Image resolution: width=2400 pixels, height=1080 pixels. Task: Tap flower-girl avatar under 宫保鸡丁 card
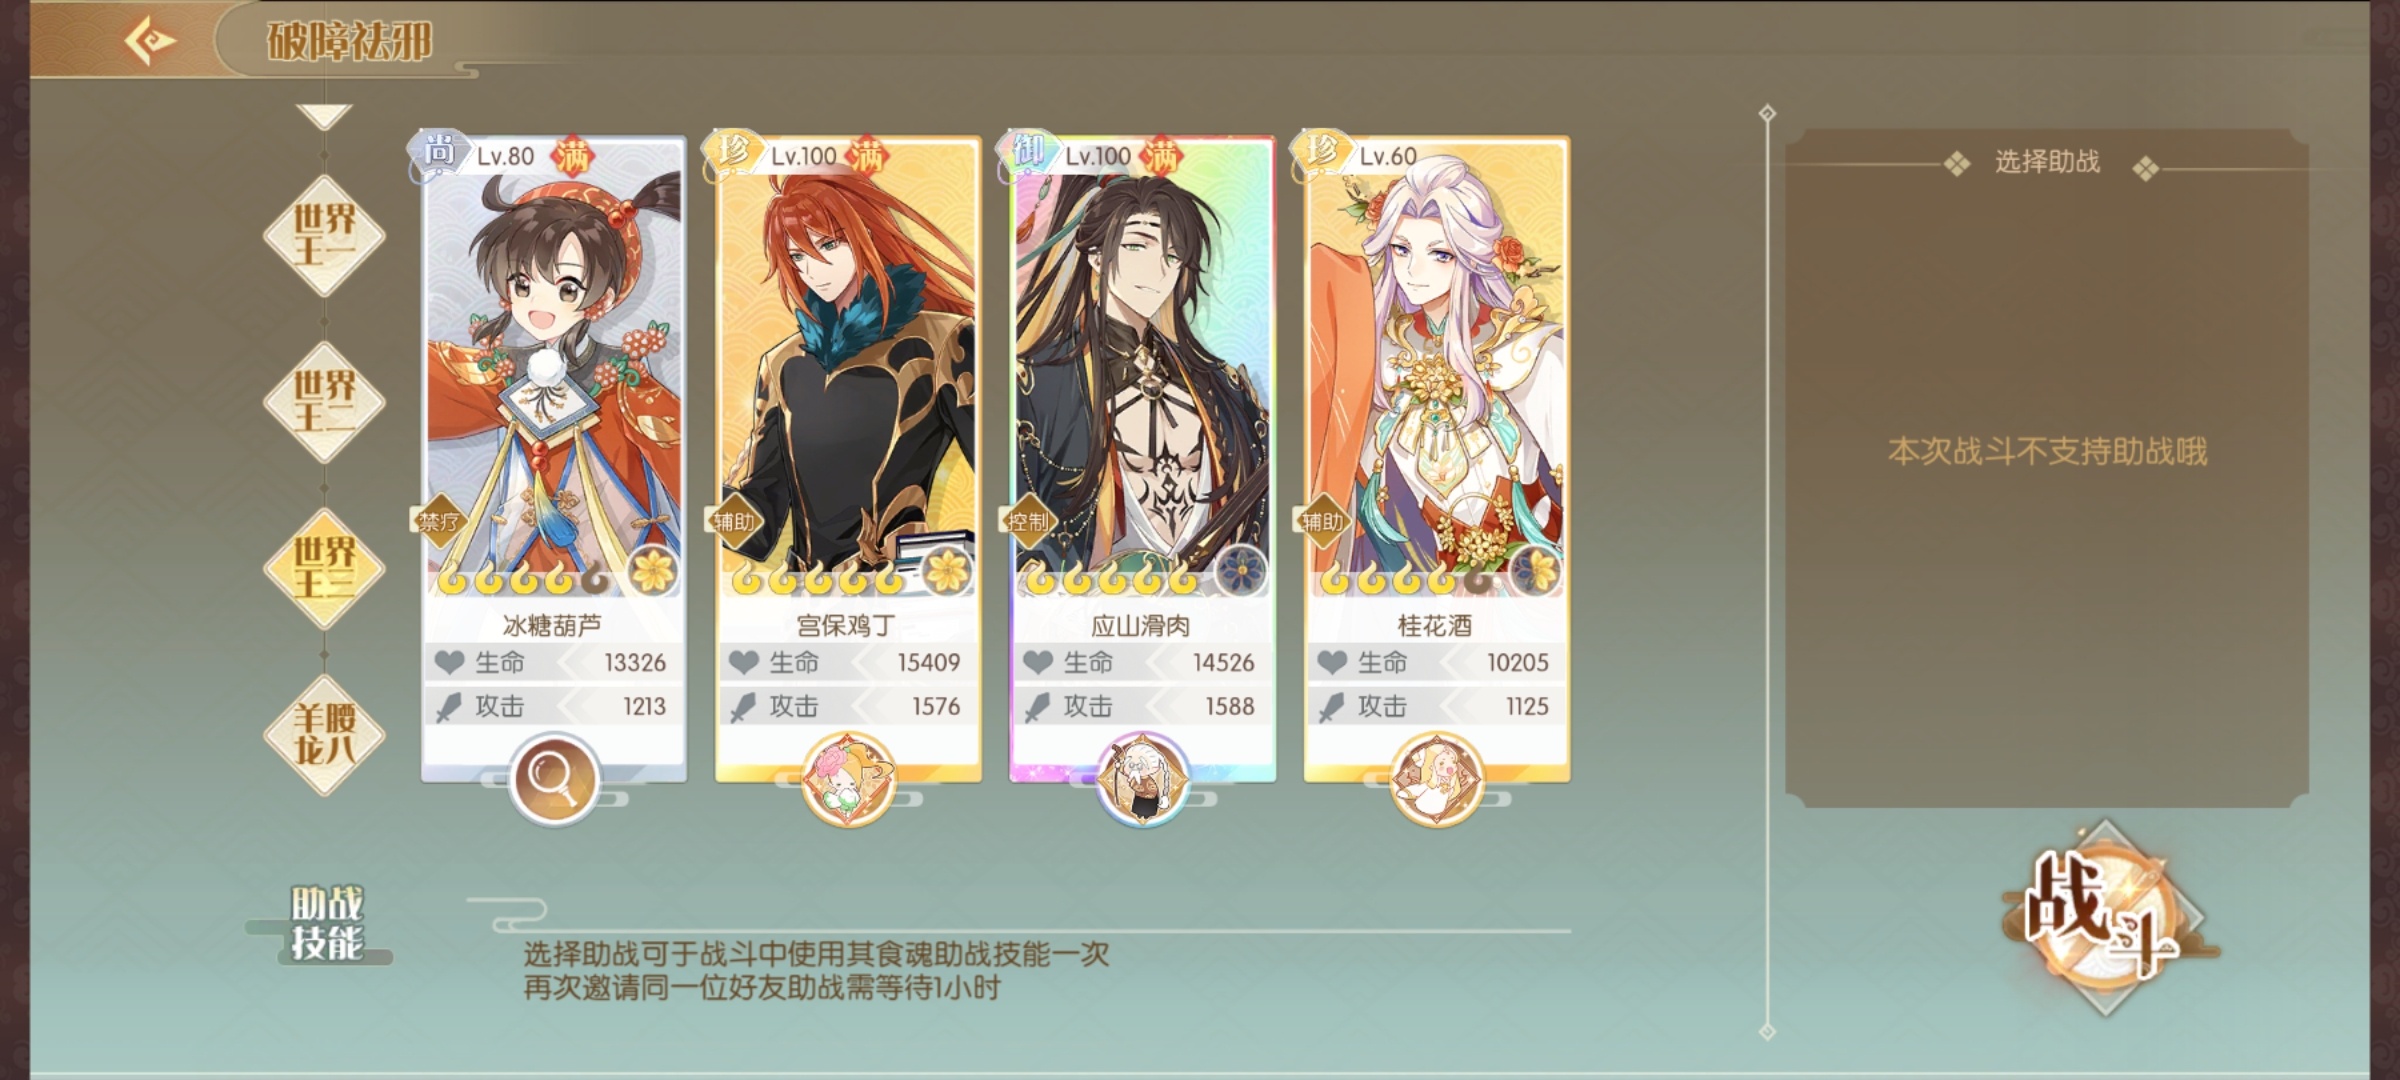(x=848, y=779)
